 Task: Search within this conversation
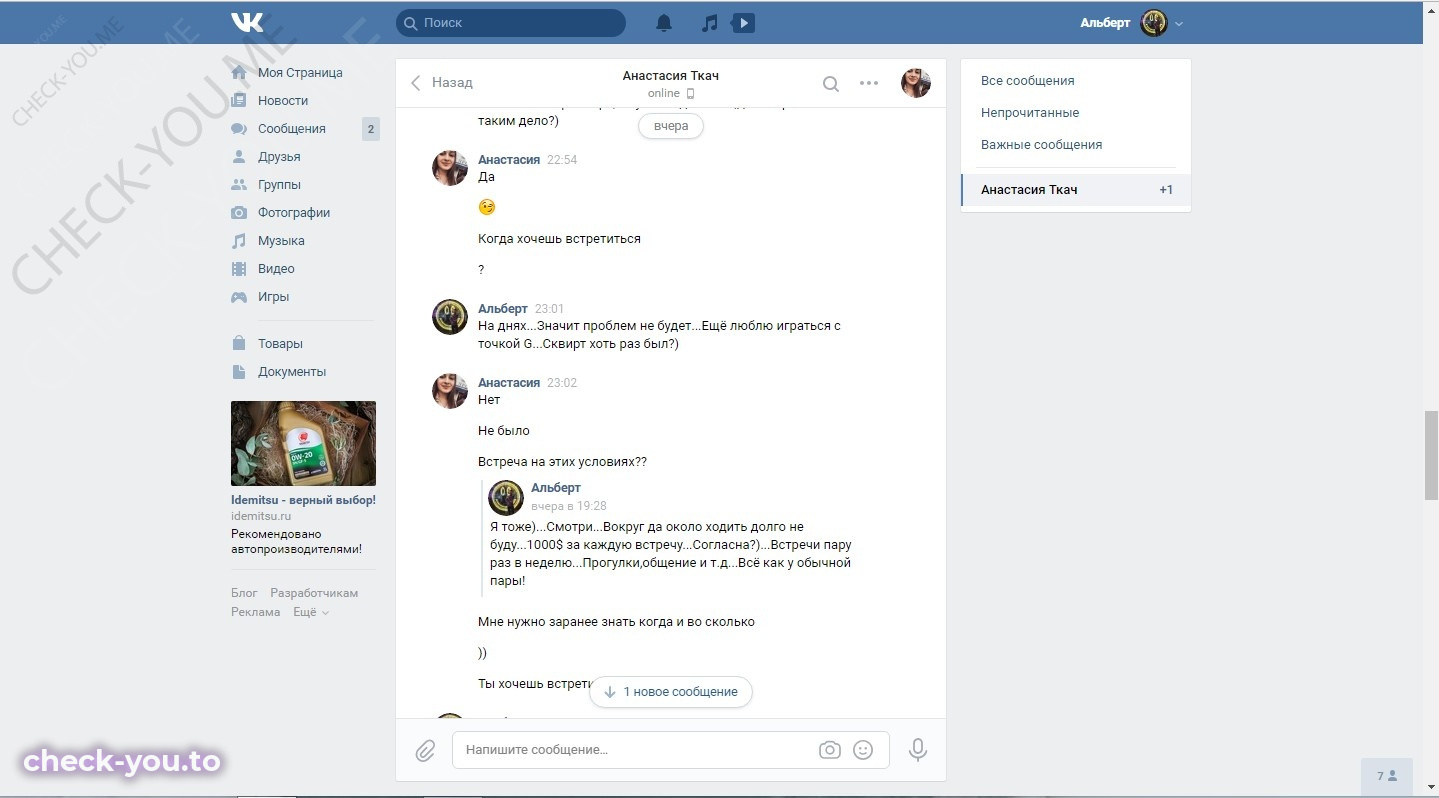click(830, 84)
